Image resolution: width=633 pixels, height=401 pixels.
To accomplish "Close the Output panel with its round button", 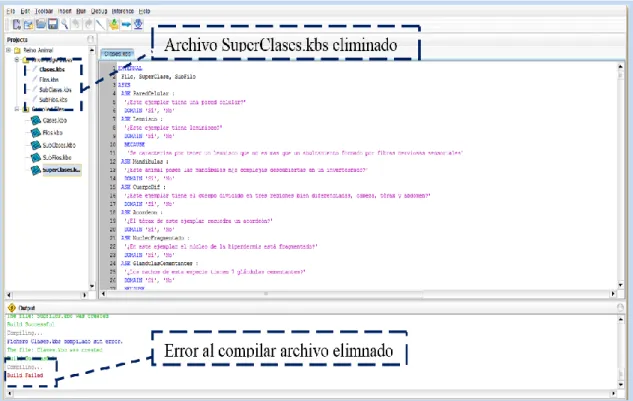I will 620,308.
